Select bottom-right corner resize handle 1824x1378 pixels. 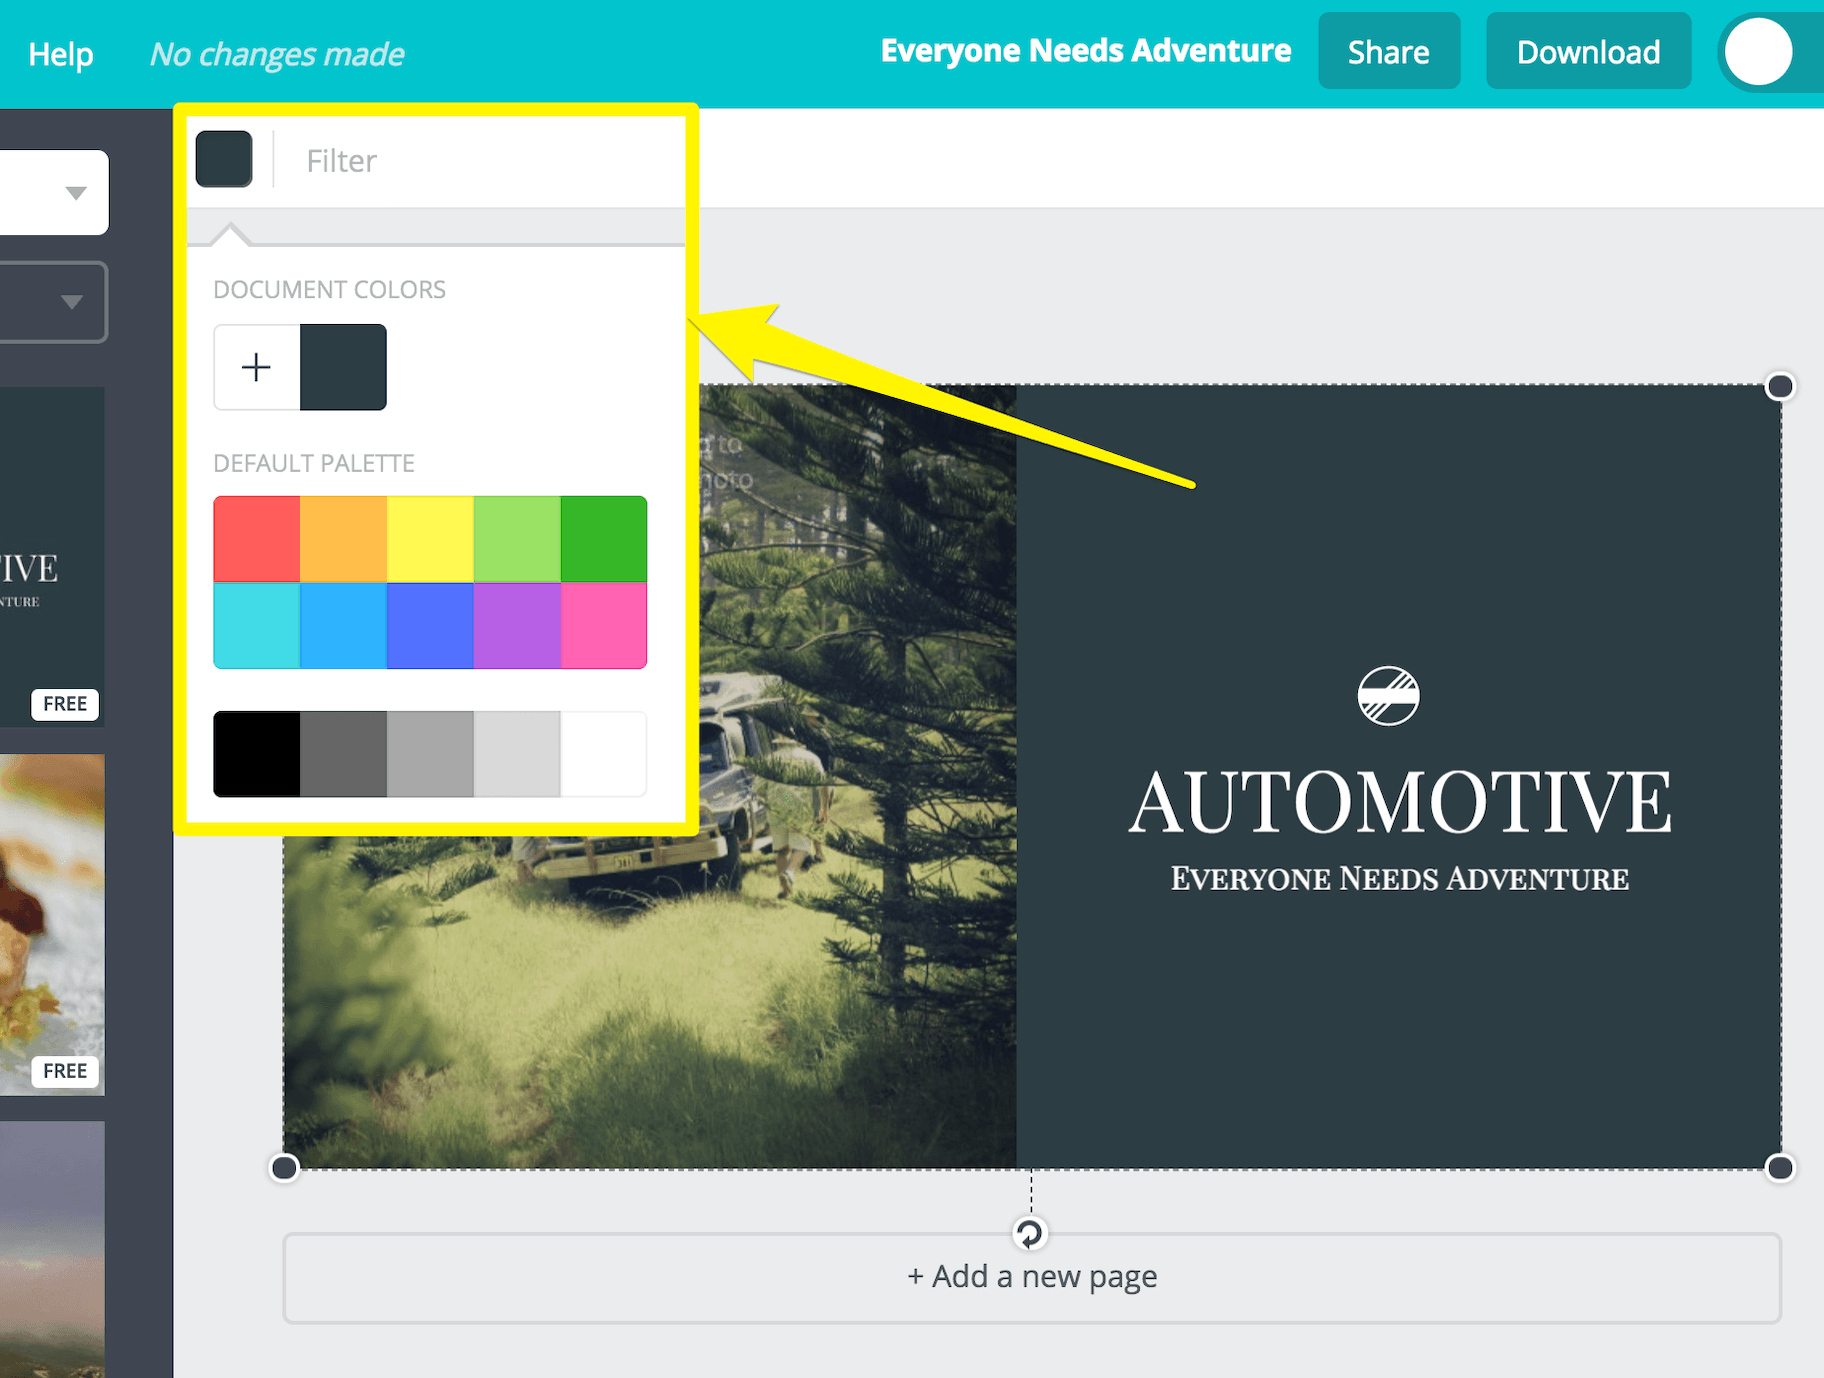click(x=1780, y=1167)
